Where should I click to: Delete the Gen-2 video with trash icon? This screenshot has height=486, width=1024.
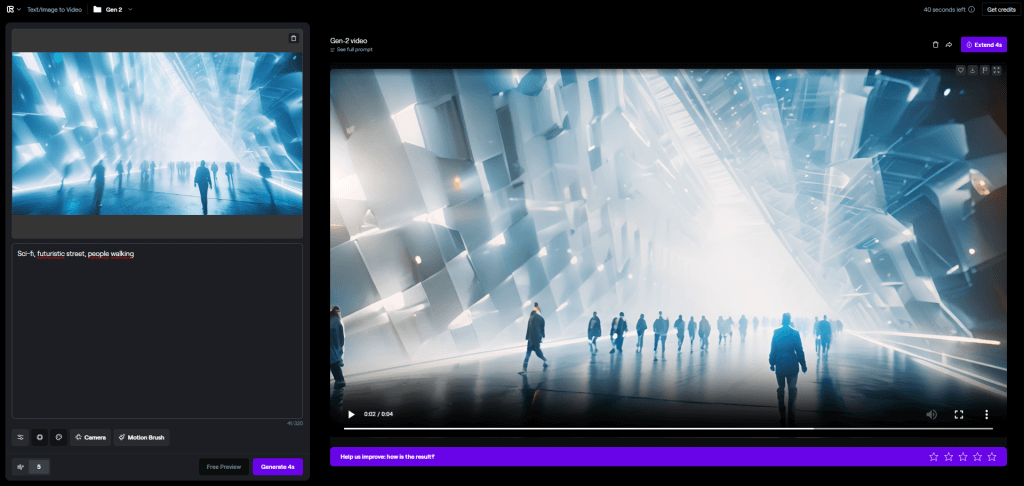coord(935,45)
